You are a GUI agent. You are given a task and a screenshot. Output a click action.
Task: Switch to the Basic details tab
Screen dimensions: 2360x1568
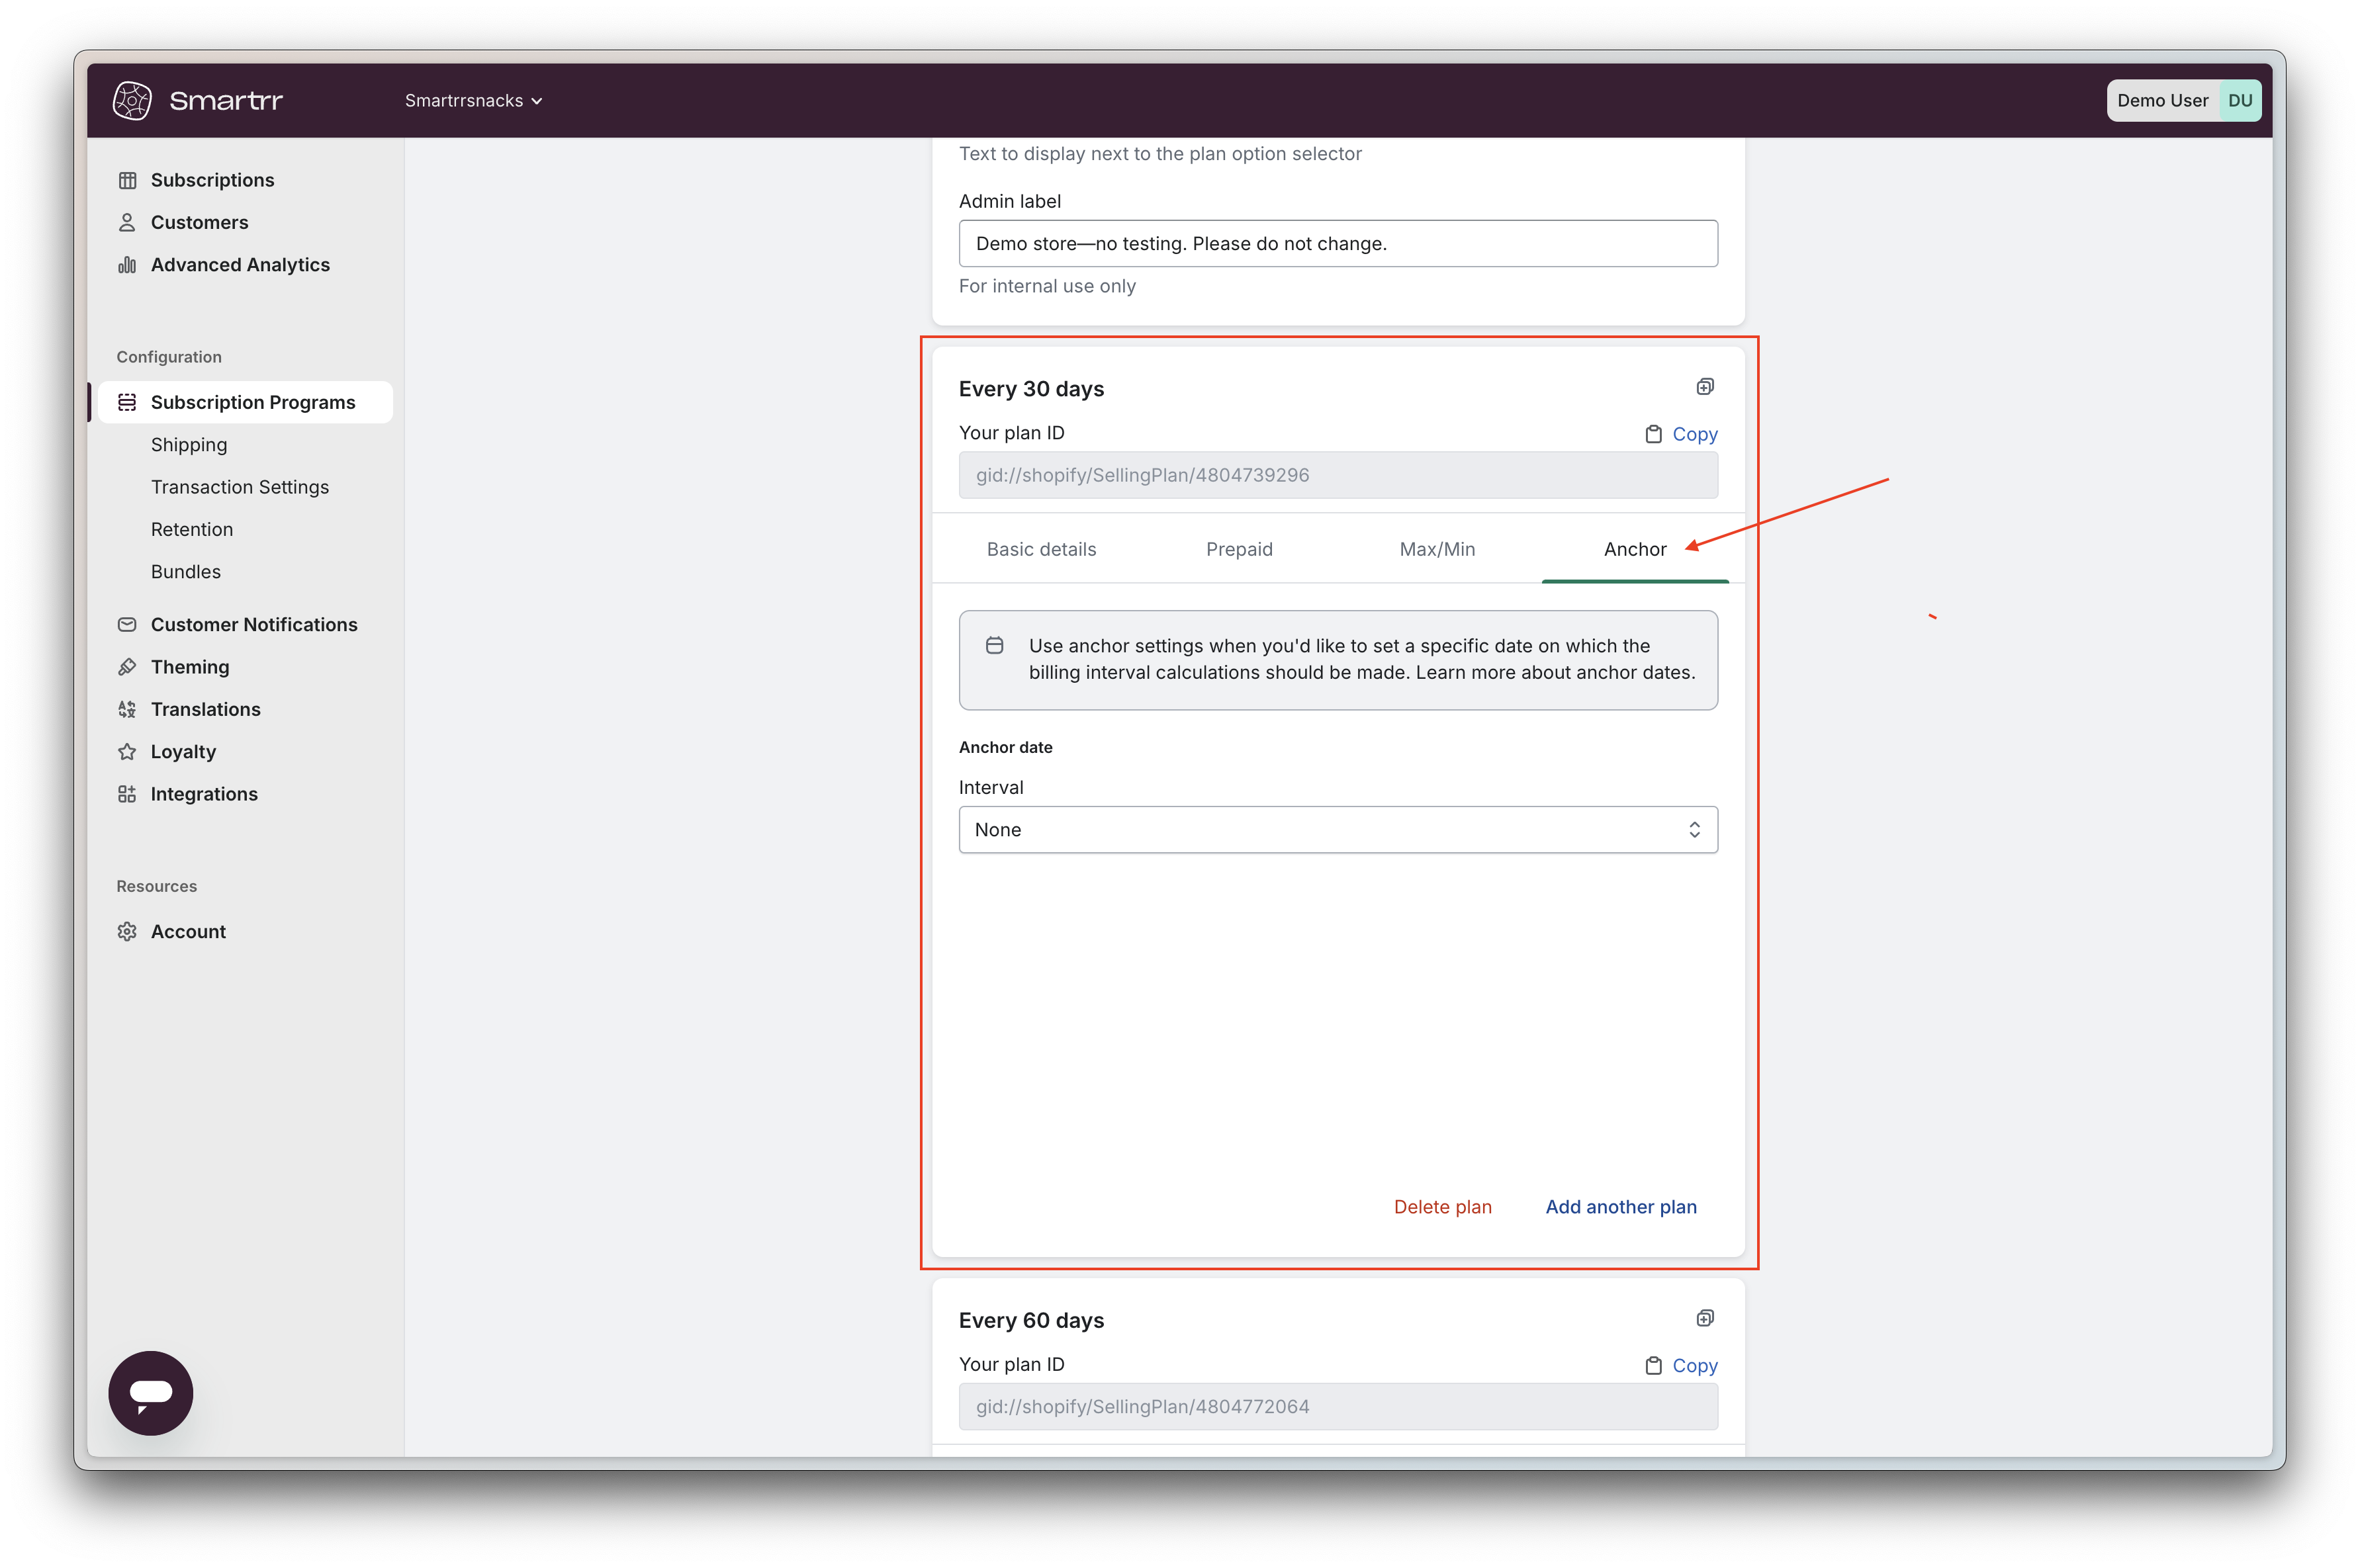(1041, 549)
